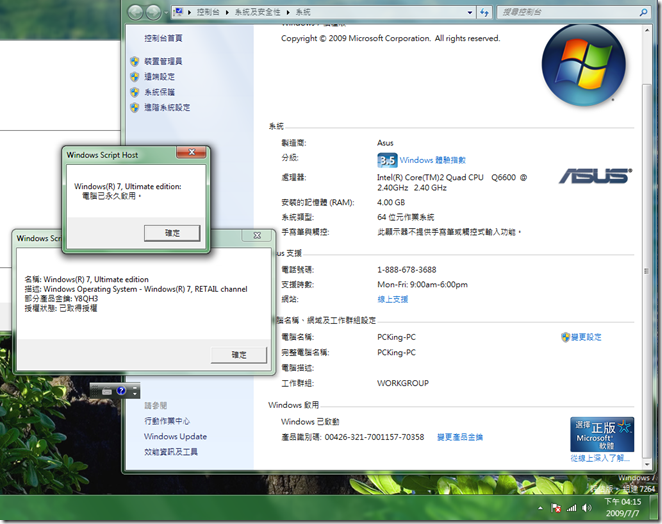The image size is (662, 524).
Task: Expand the arrow after the 系統及安全性 breadcrumb
Action: [288, 13]
